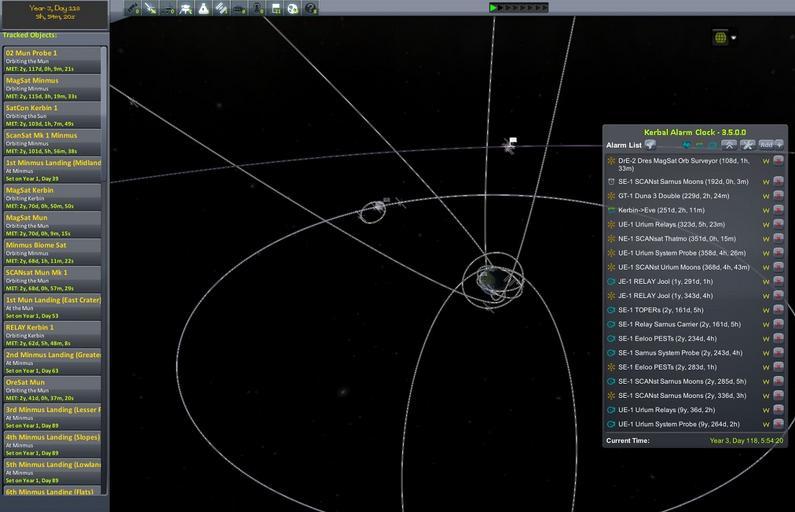Select OreSat Mun tracked vessel
This screenshot has width=795, height=512.
tap(53, 389)
